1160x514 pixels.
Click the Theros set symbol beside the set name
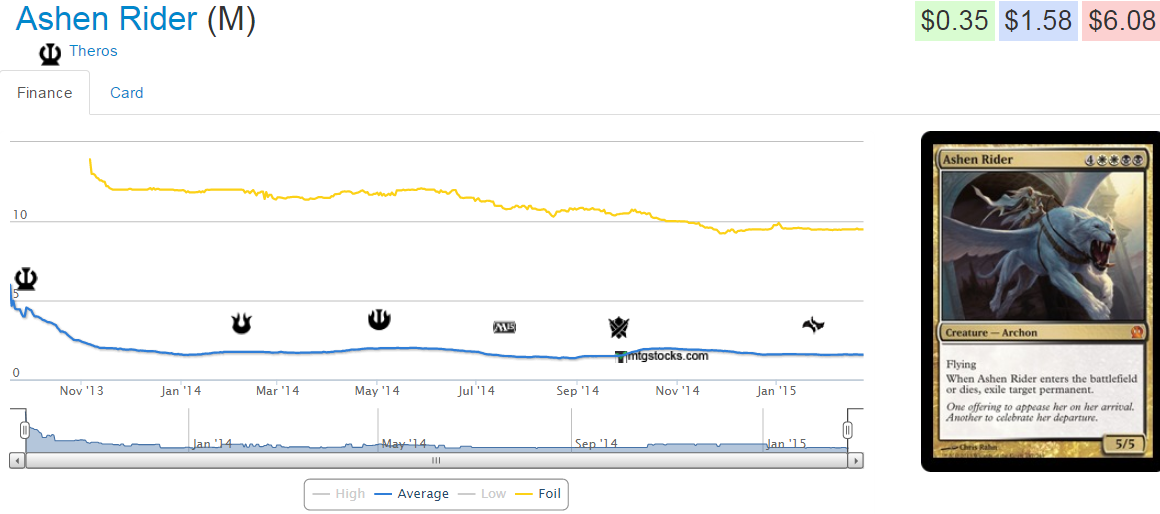[50, 53]
